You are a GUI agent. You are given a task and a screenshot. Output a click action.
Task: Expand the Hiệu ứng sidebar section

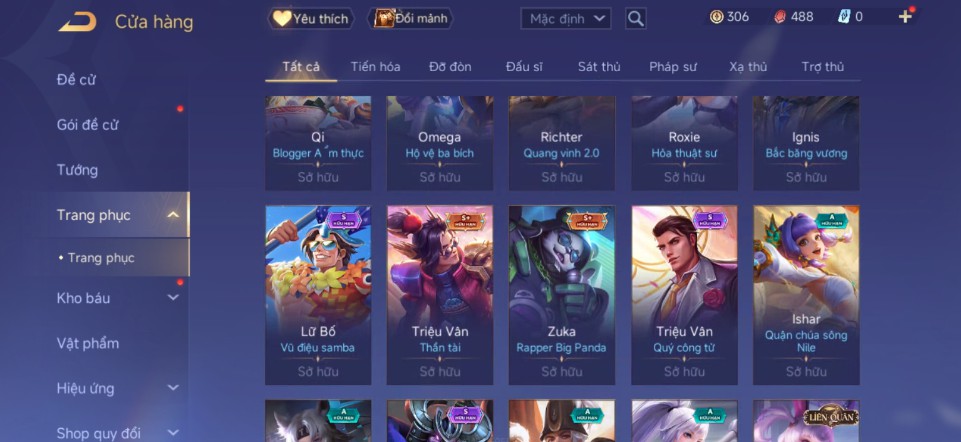tap(173, 388)
